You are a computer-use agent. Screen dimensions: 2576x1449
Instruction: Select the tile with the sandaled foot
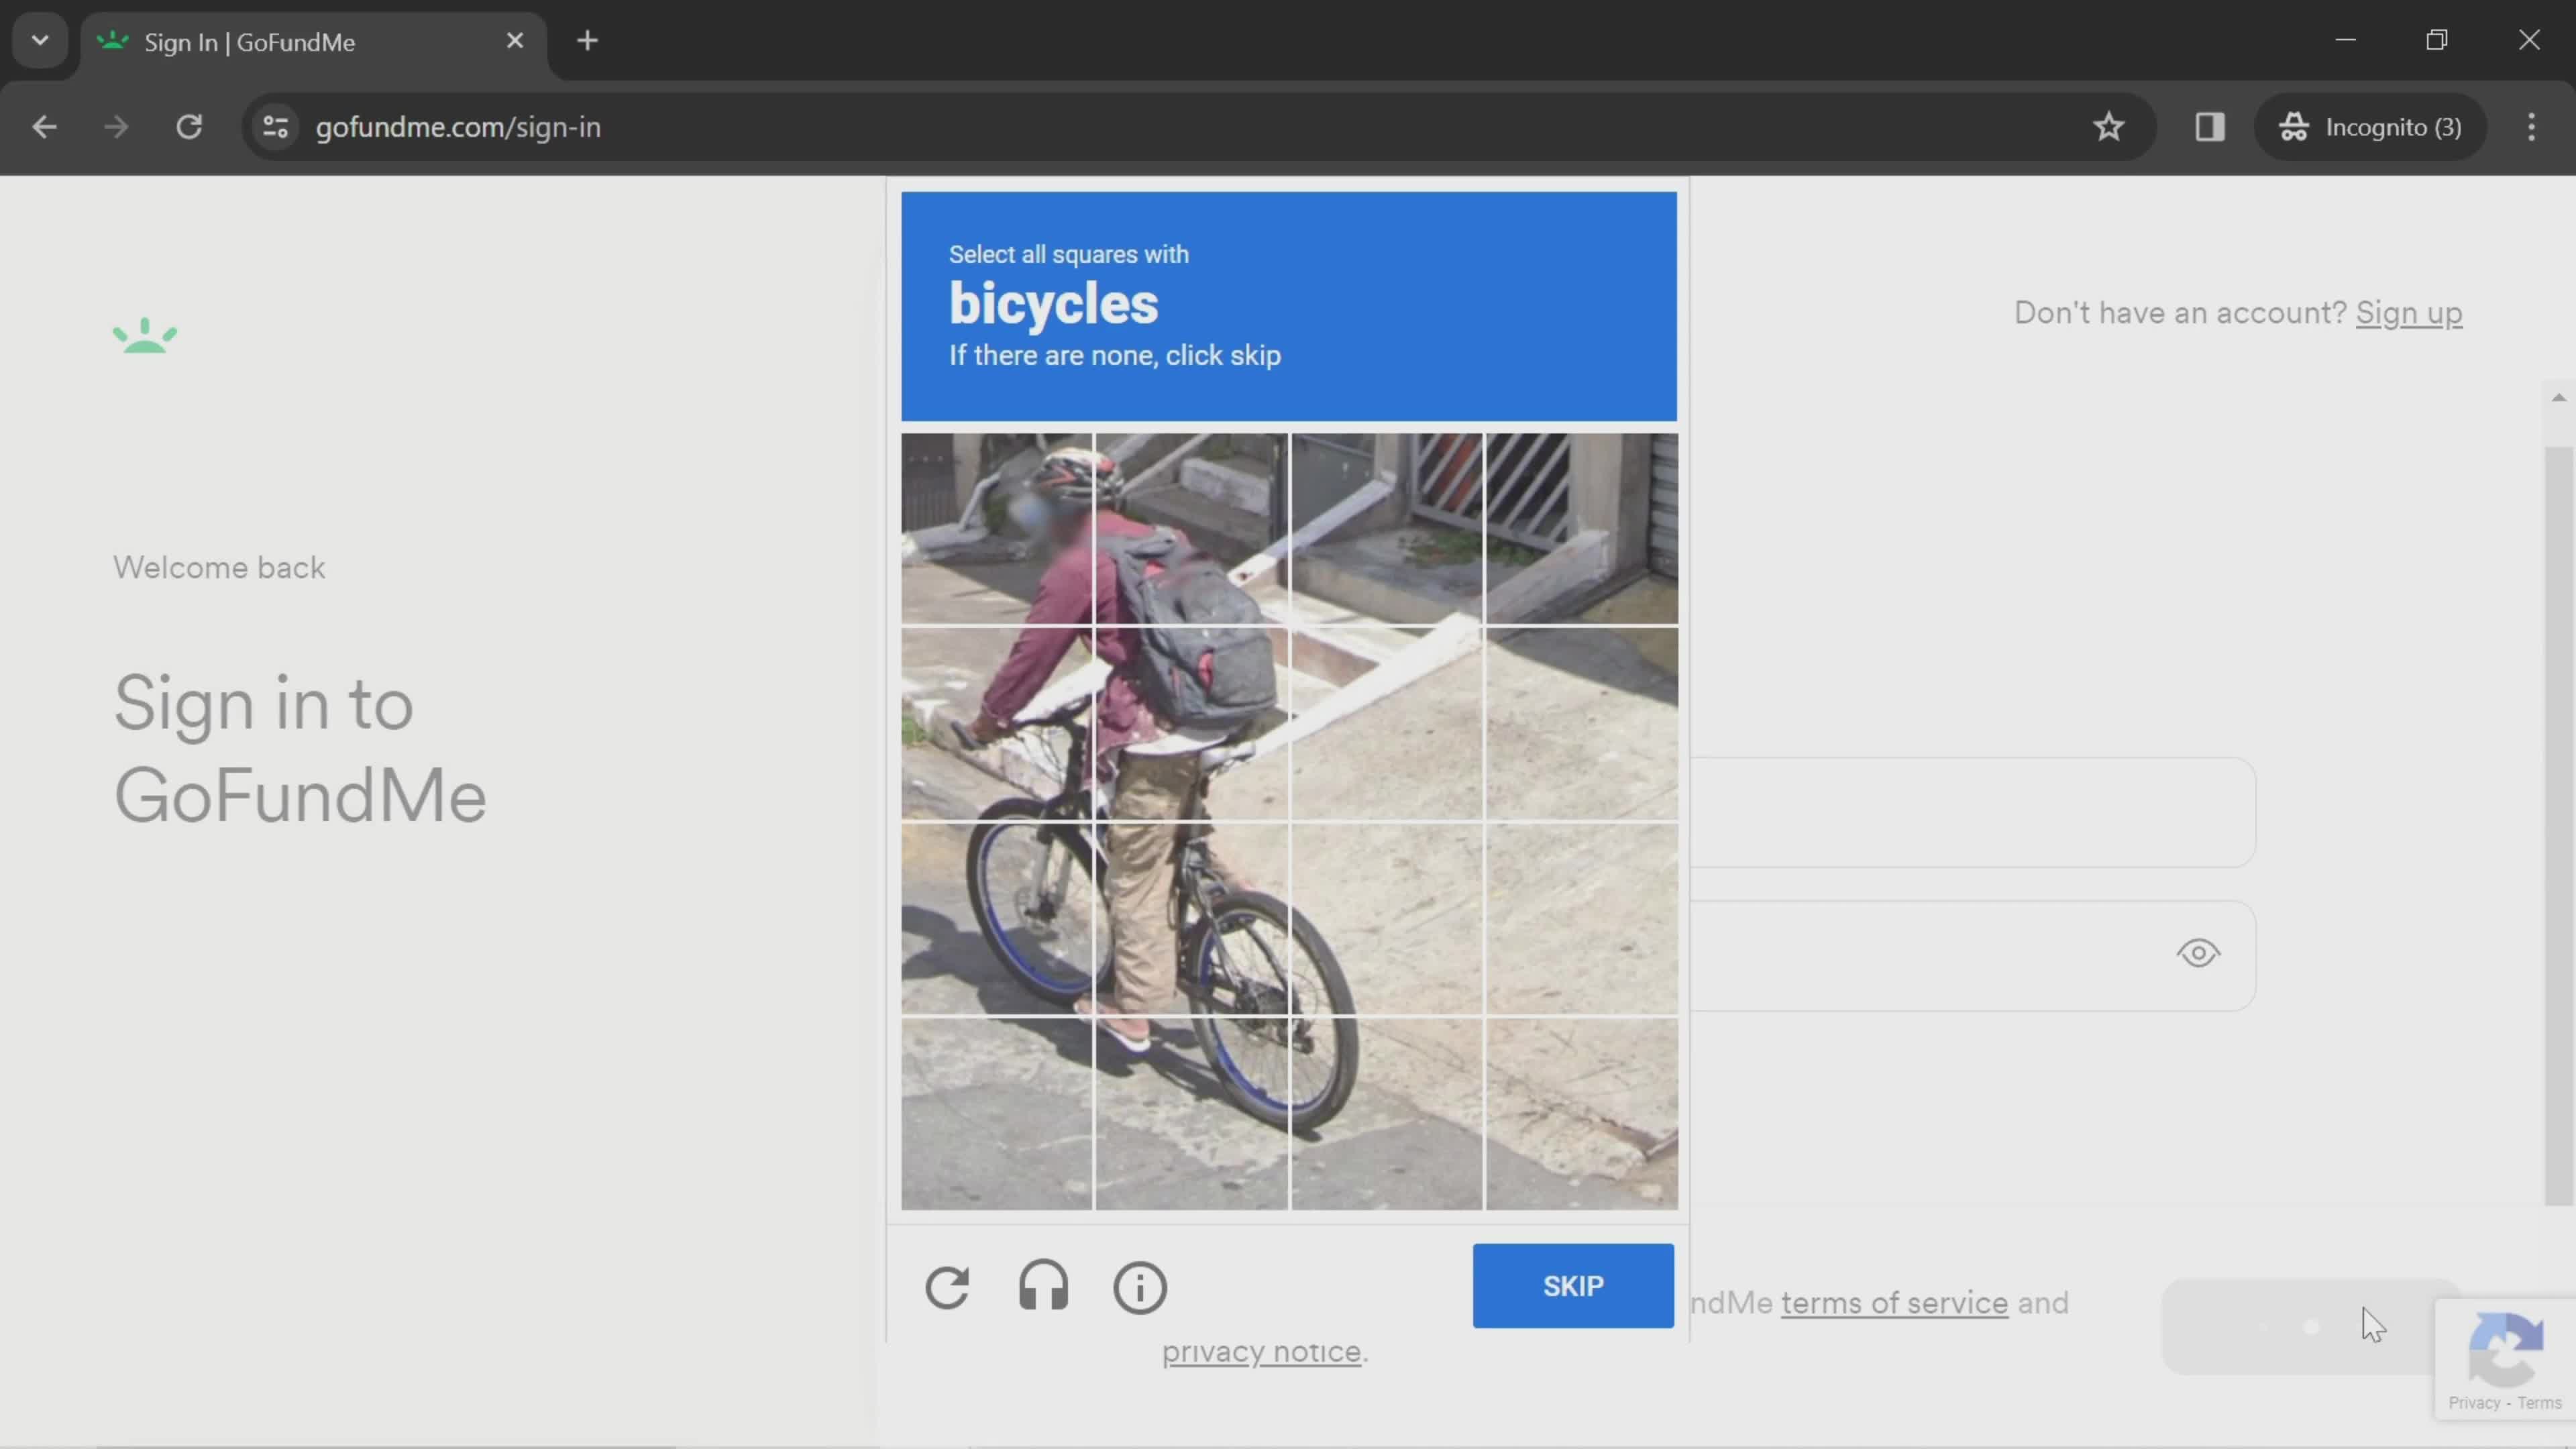(x=1191, y=1113)
